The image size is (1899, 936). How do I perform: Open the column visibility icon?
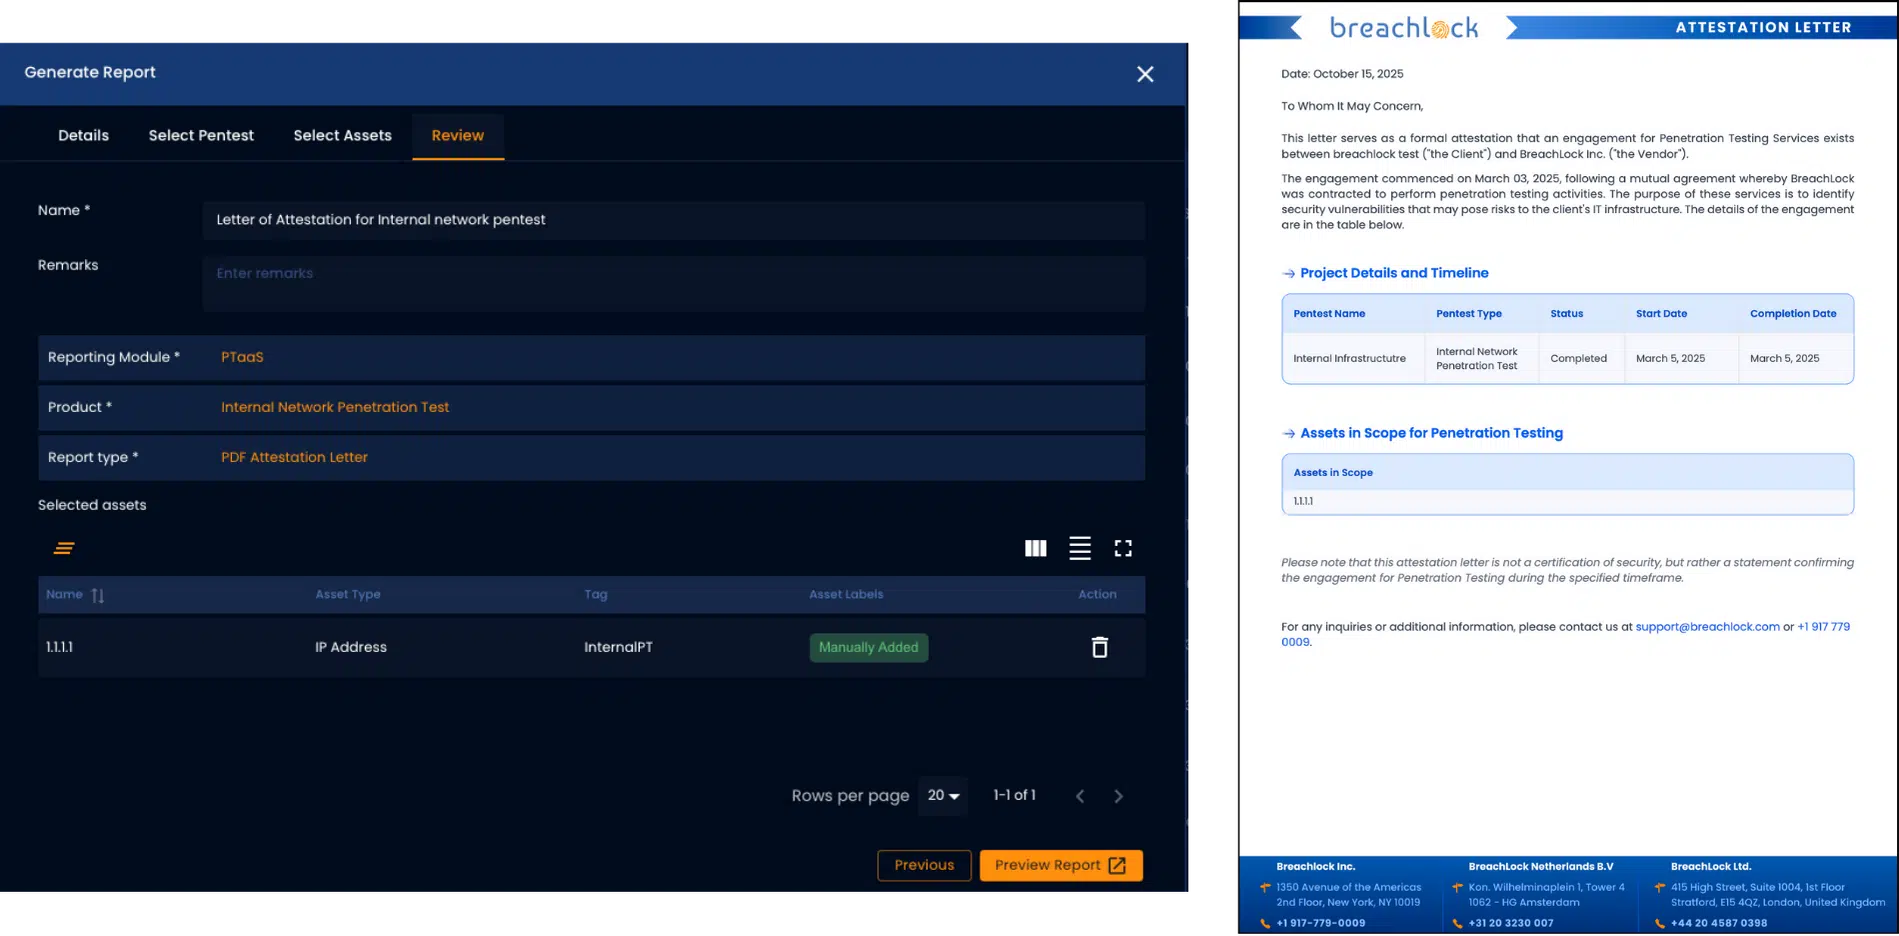pos(1035,548)
